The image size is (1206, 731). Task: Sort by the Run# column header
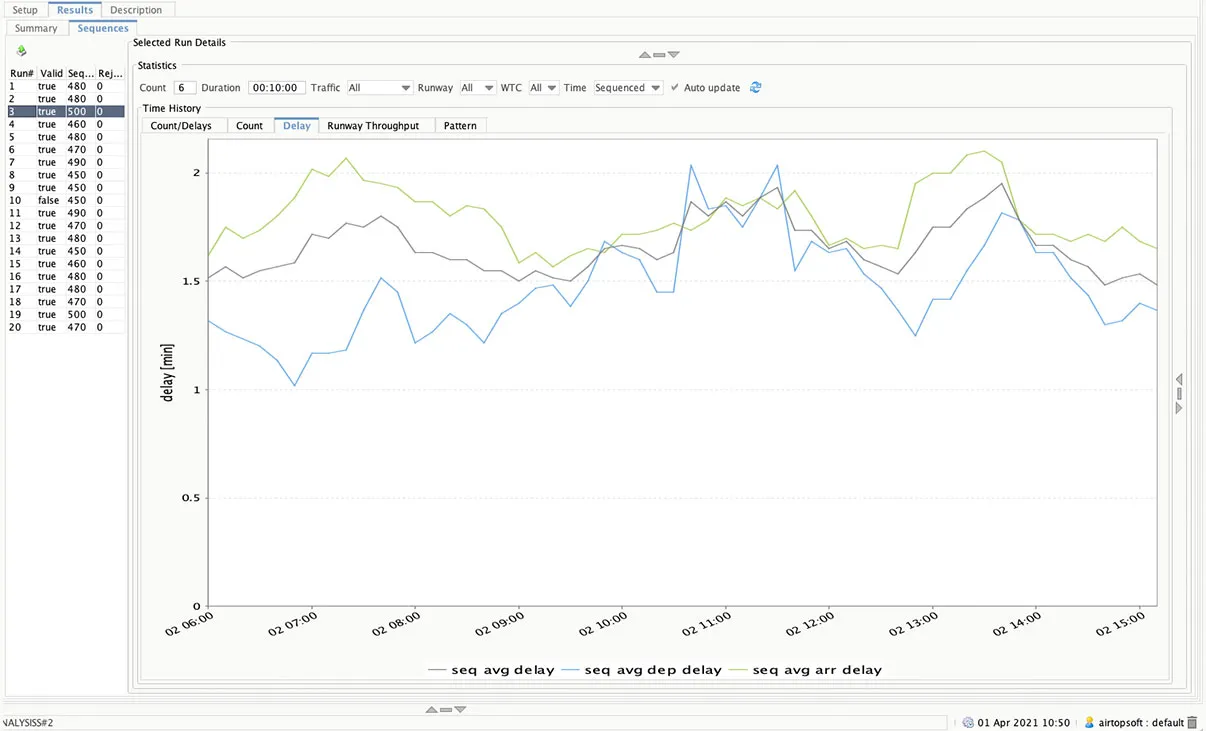click(22, 73)
